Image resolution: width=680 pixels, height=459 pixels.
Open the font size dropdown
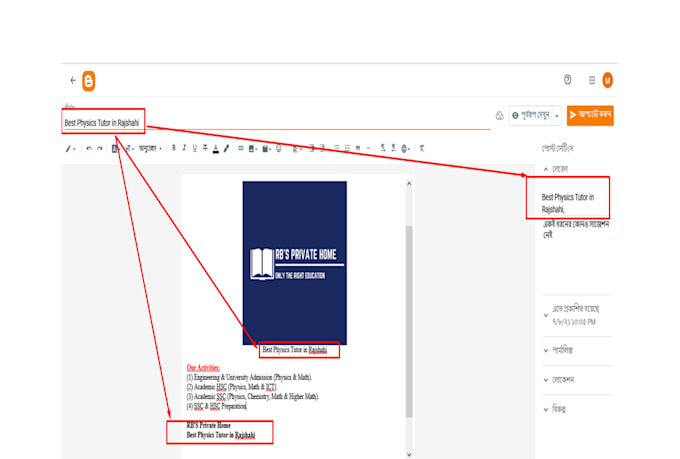(x=130, y=149)
